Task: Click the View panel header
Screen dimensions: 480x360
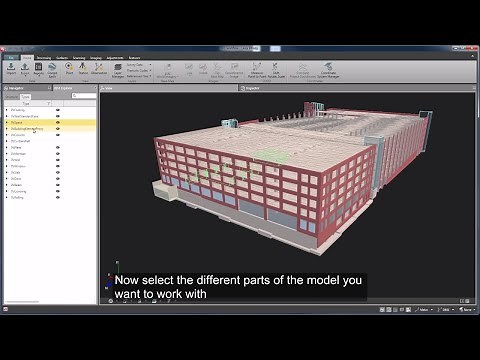Action: coord(169,88)
